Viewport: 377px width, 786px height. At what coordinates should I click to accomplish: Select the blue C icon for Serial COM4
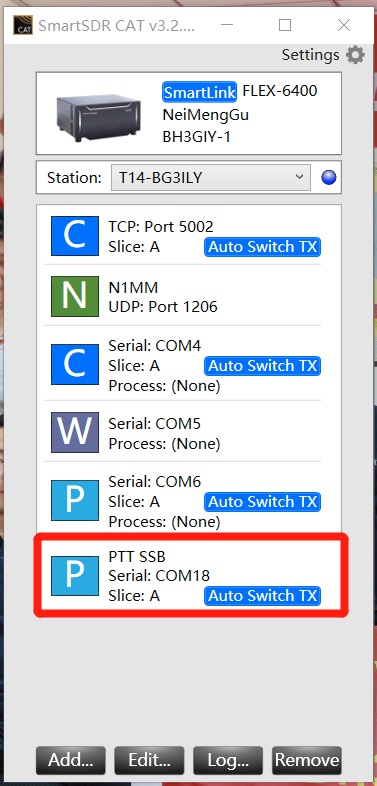(75, 364)
